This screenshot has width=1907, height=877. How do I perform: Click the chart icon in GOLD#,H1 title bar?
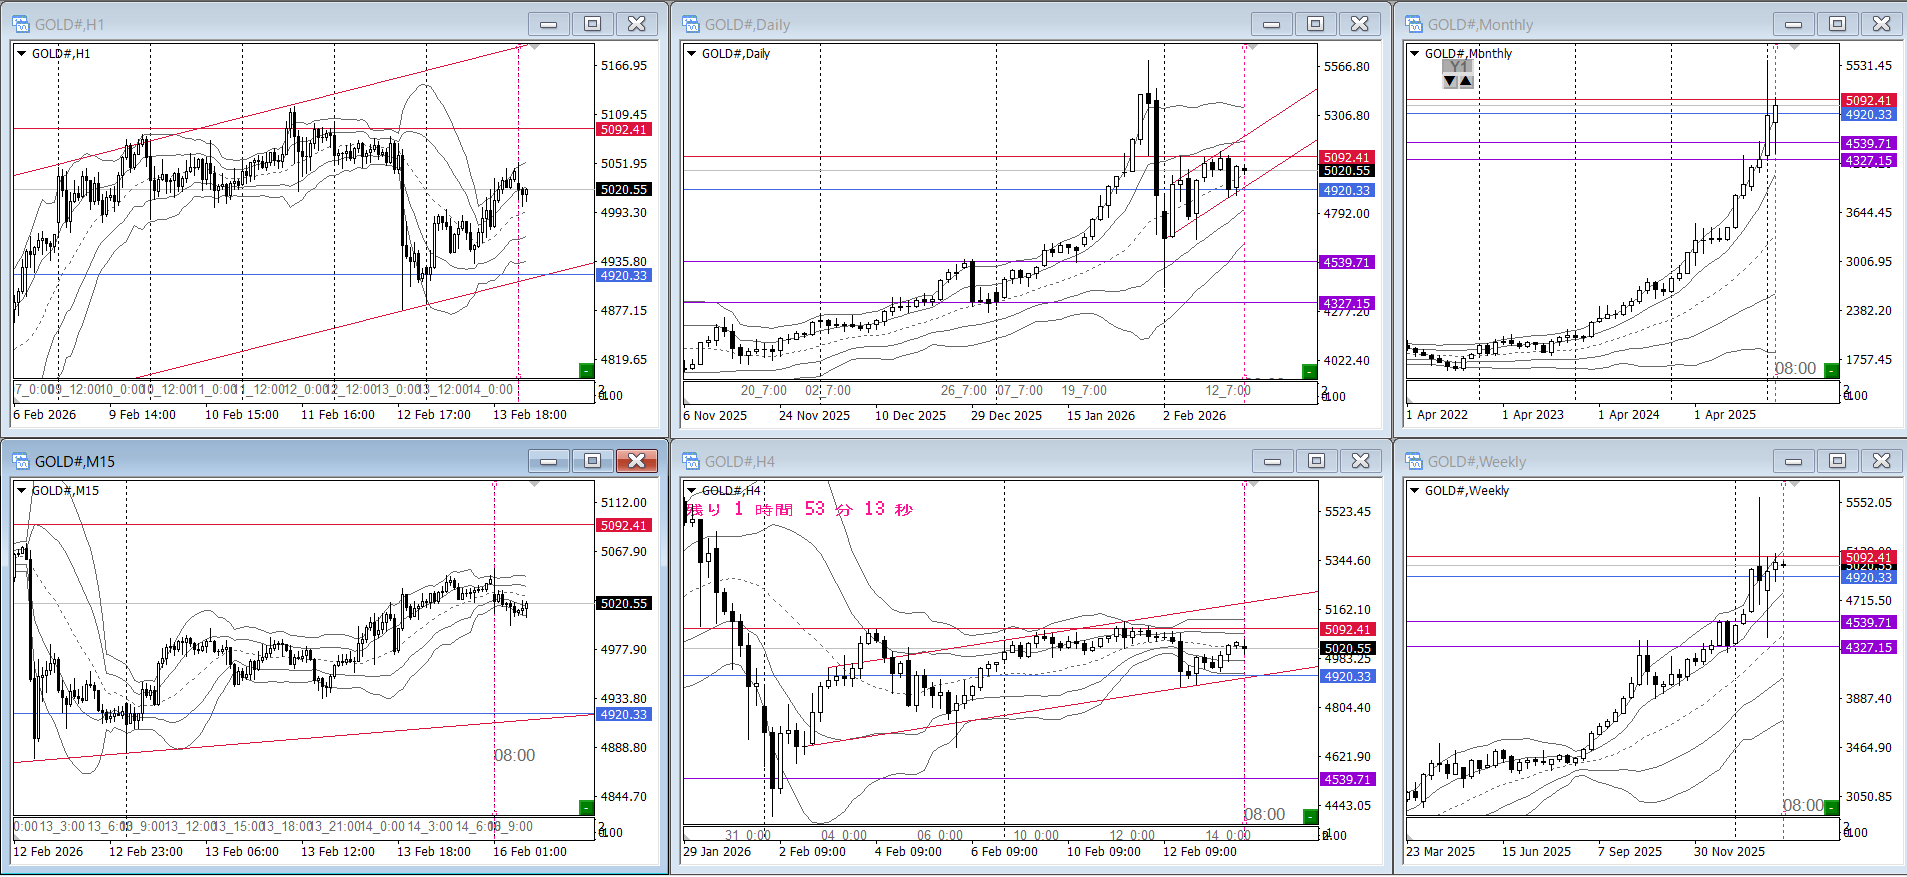21,24
